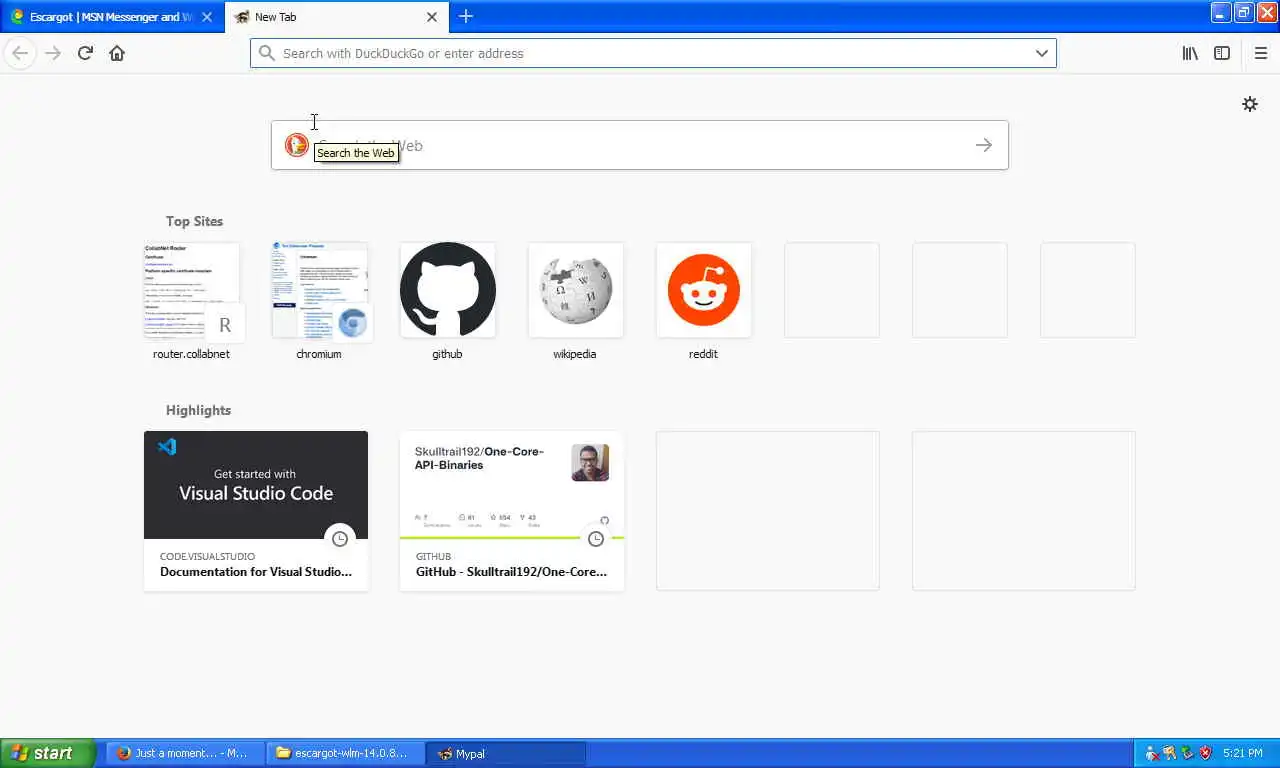
Task: Click the Top Sites section heading
Action: coord(194,221)
